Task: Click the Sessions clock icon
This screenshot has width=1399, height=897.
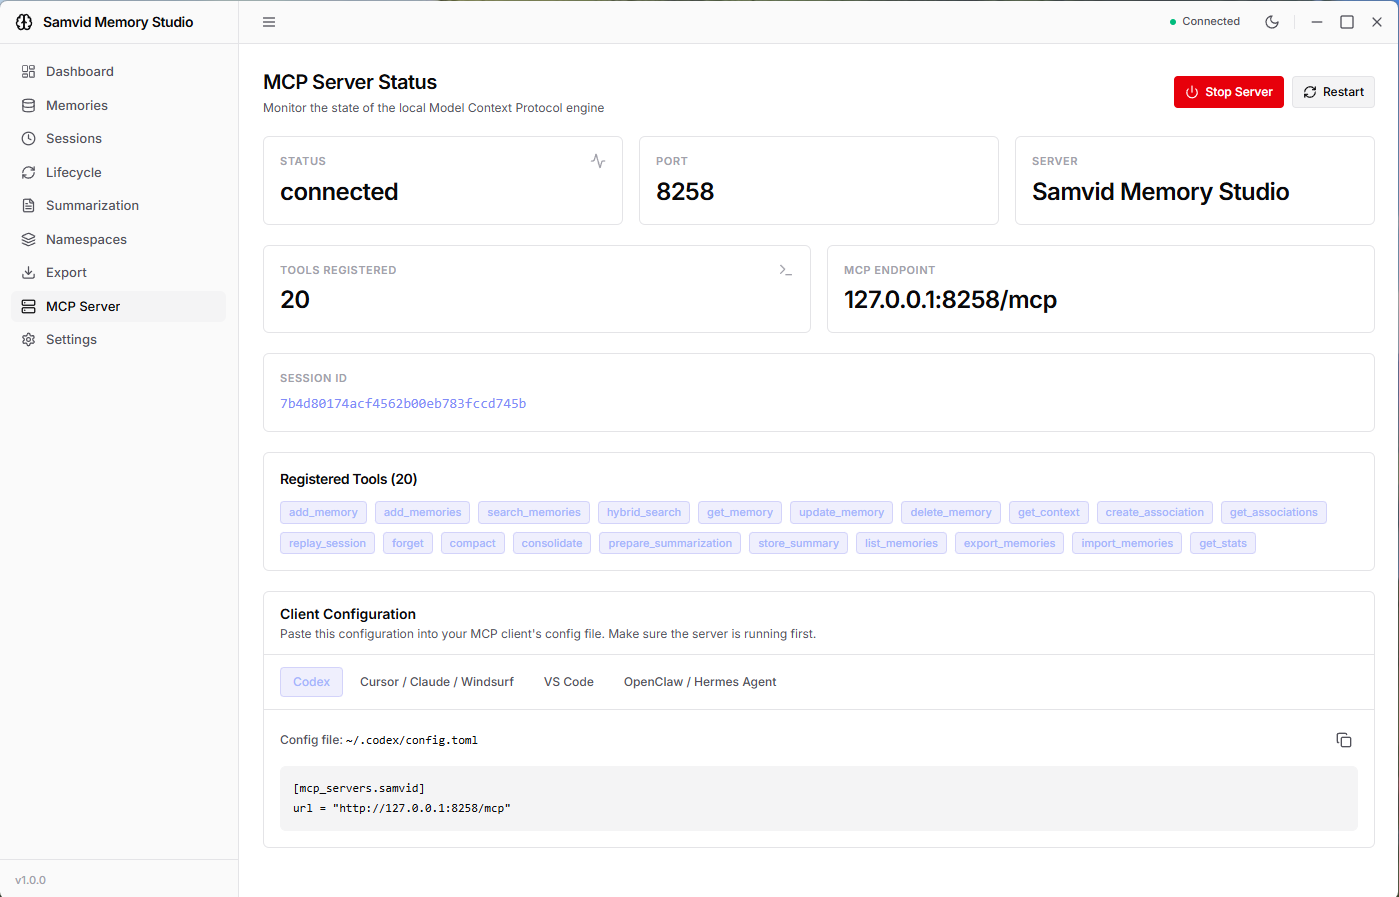Action: (28, 139)
